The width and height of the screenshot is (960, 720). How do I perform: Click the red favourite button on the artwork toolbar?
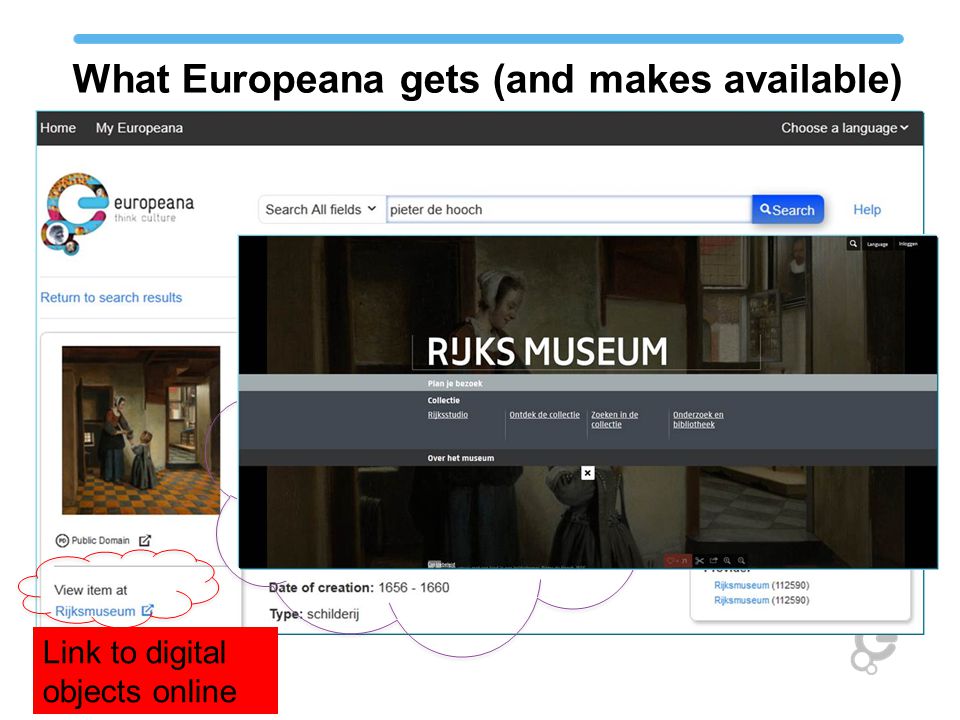[678, 561]
